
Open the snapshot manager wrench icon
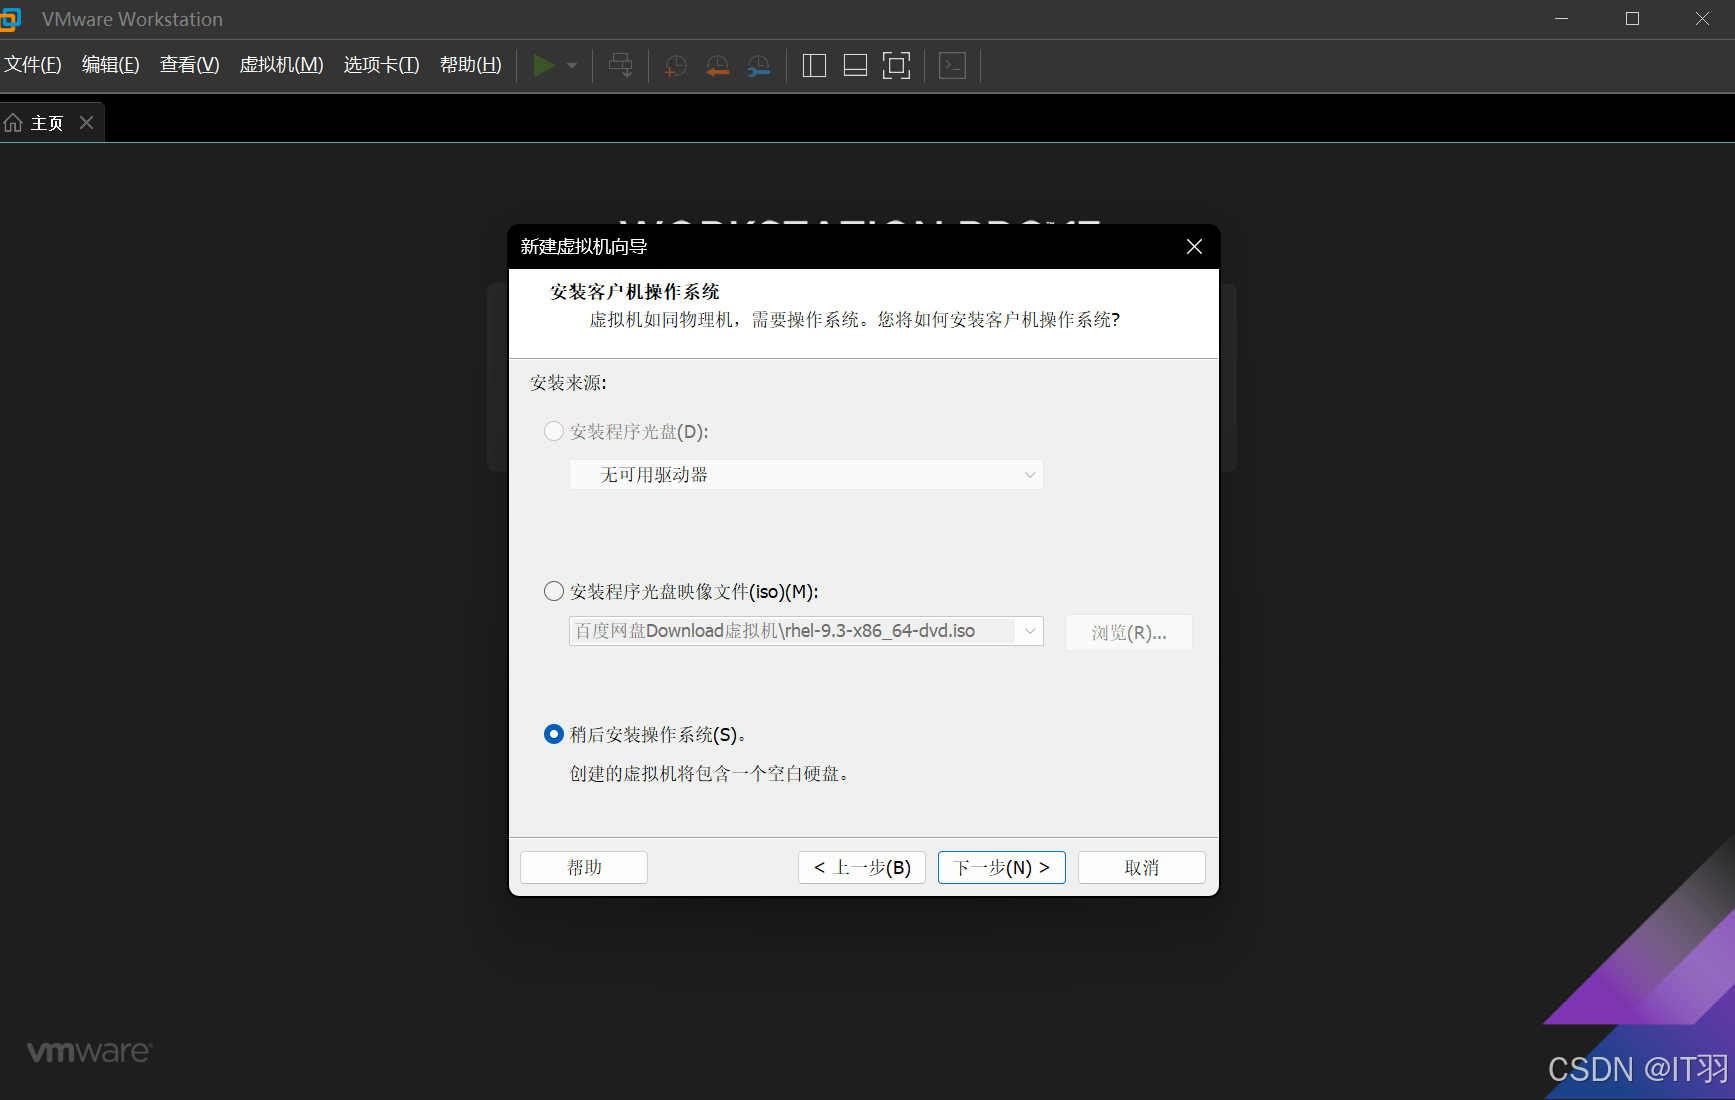(x=759, y=66)
